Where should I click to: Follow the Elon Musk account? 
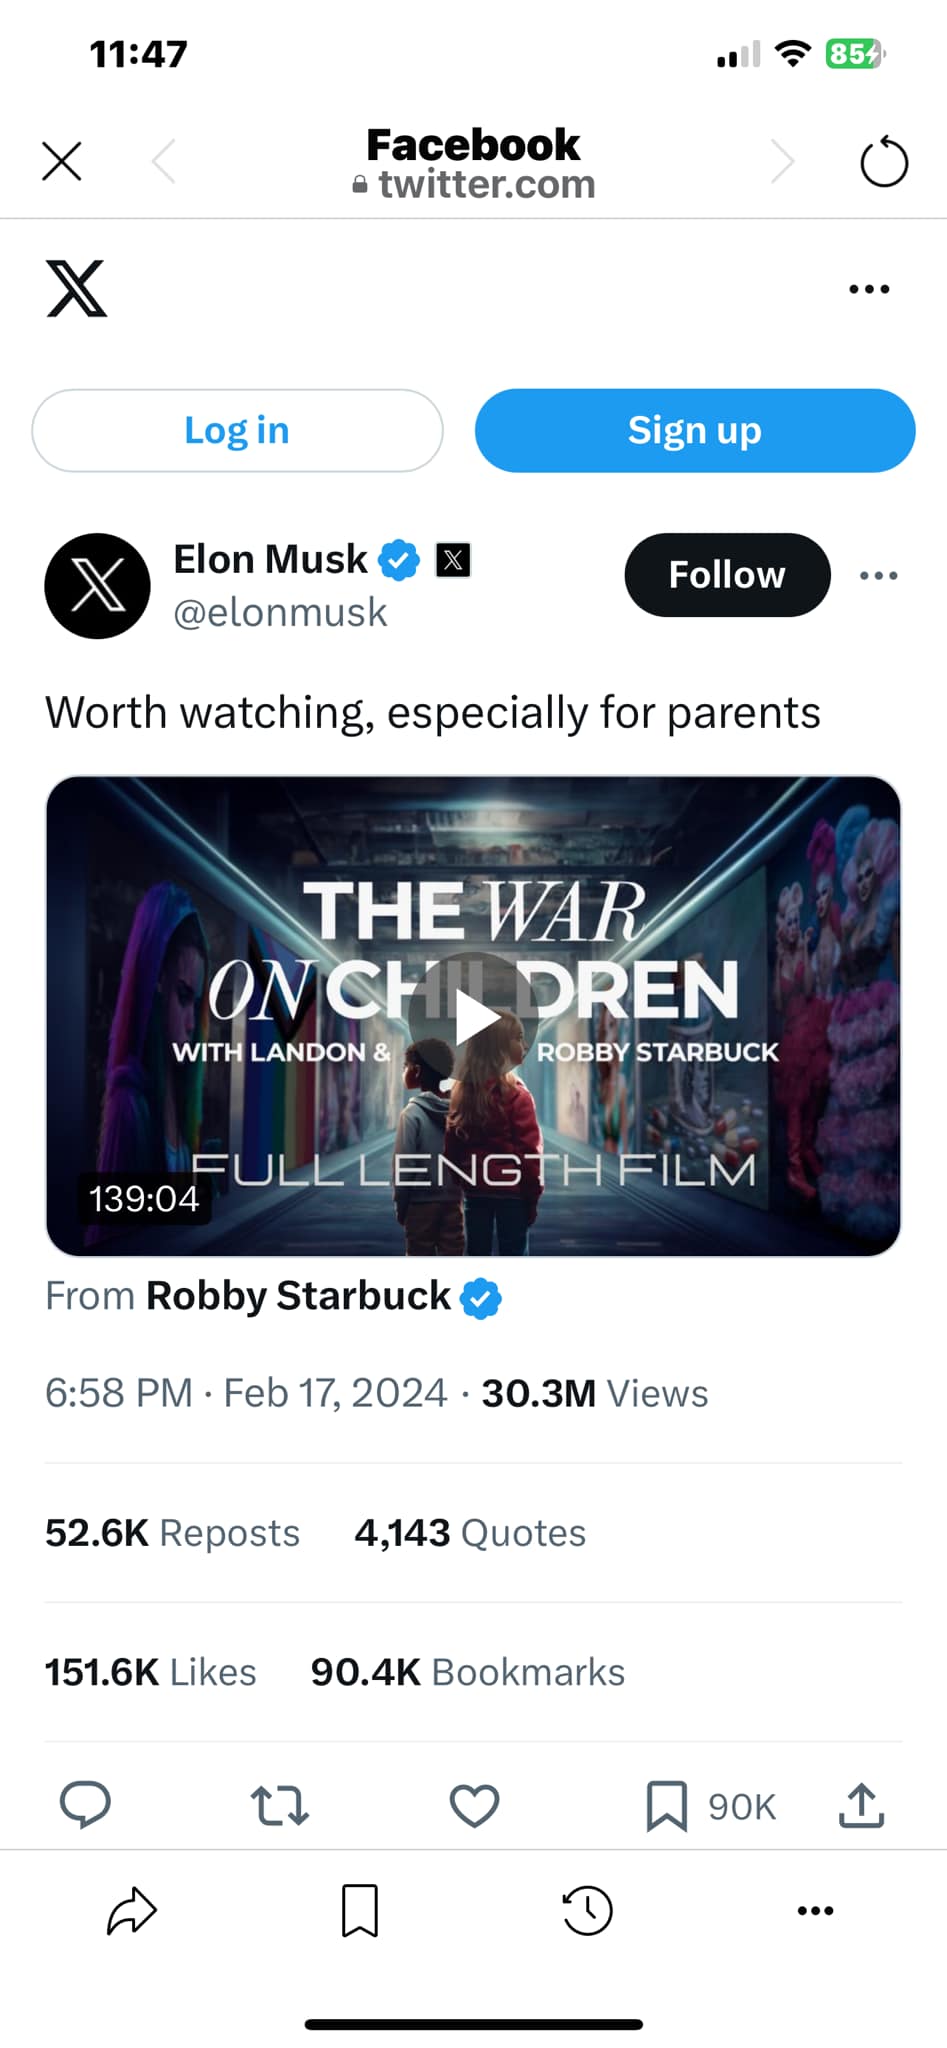[727, 575]
